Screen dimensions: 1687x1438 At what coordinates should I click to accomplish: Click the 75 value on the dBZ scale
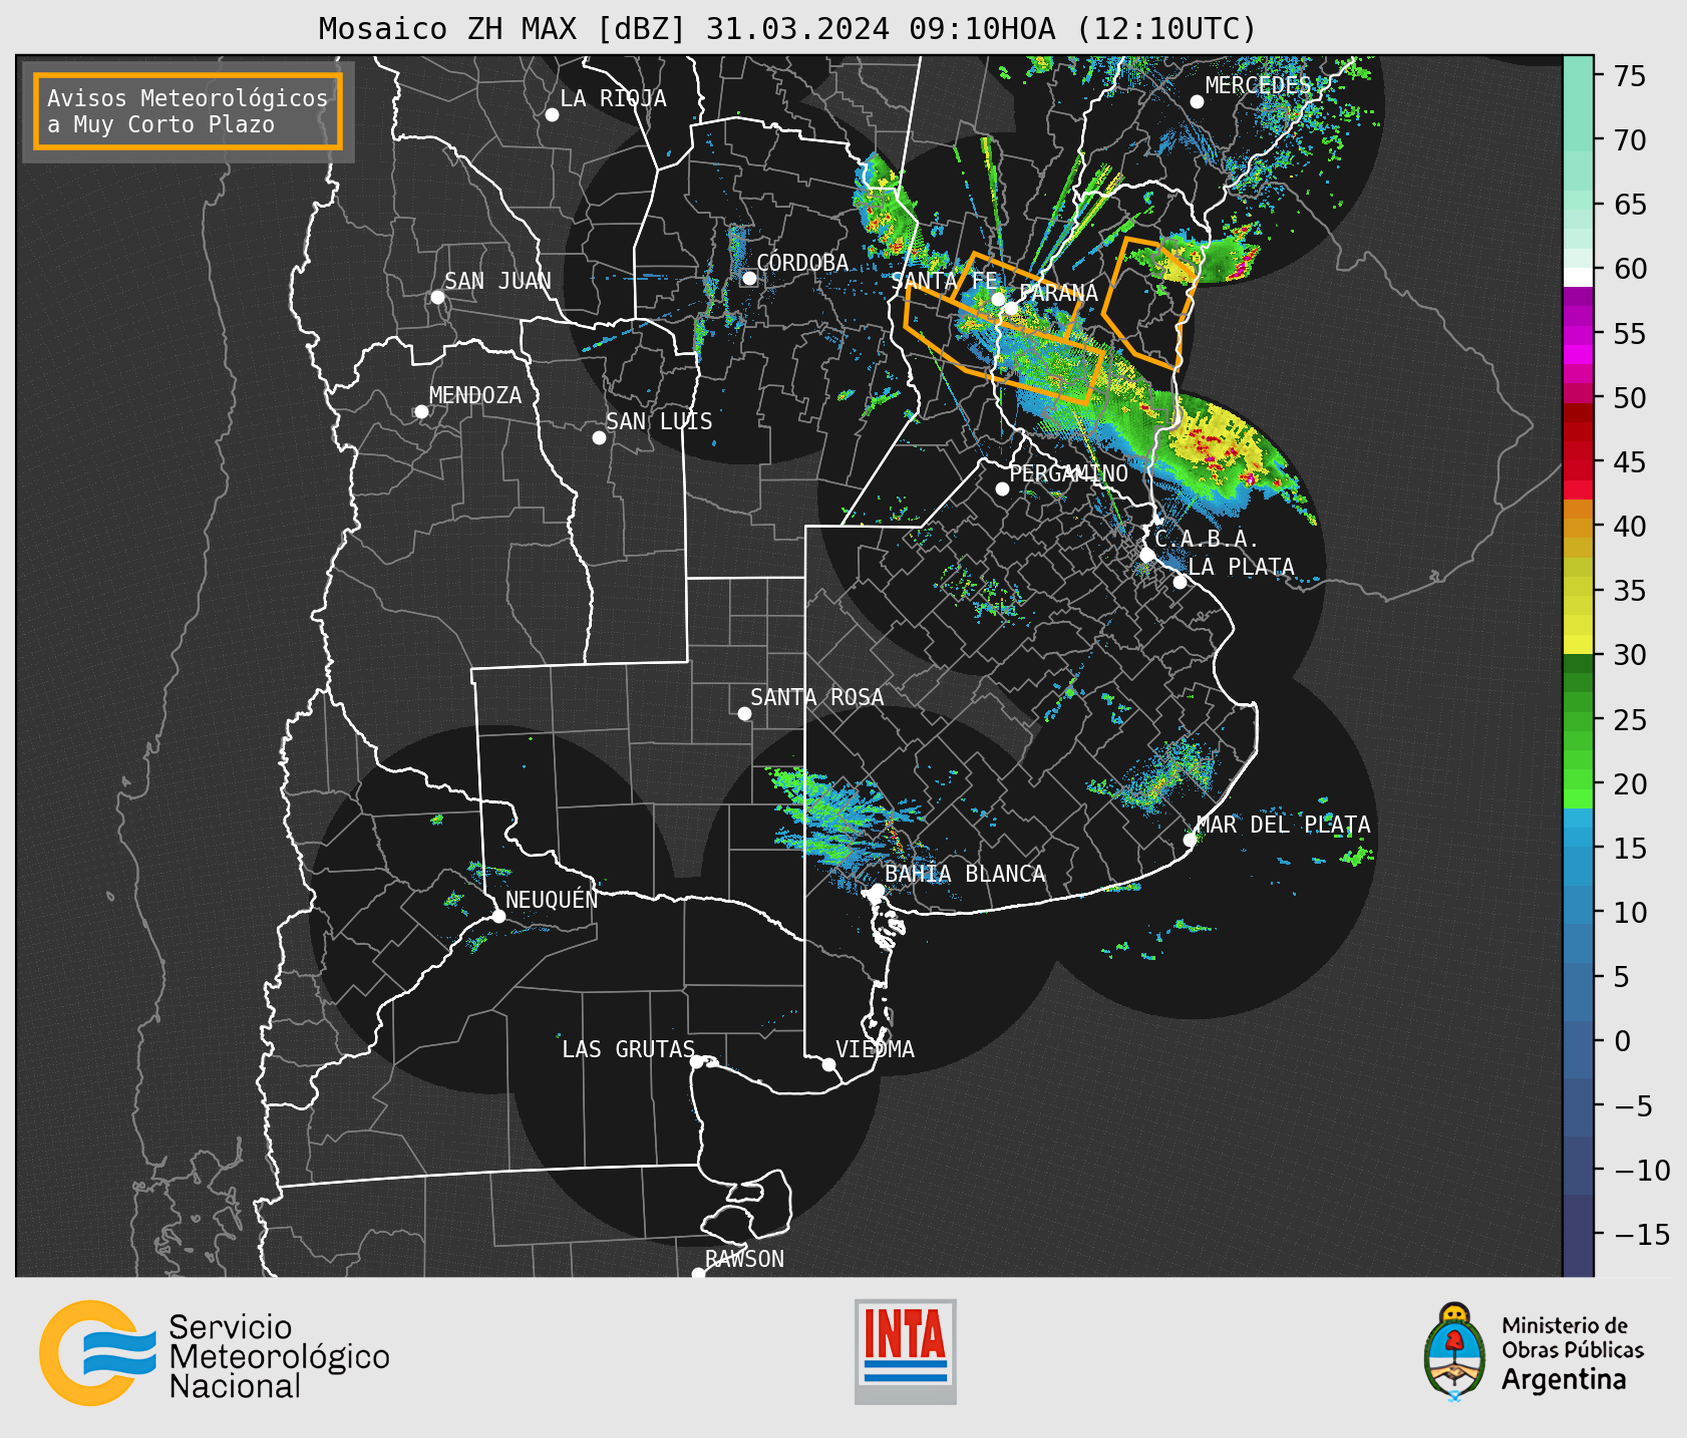(1630, 76)
